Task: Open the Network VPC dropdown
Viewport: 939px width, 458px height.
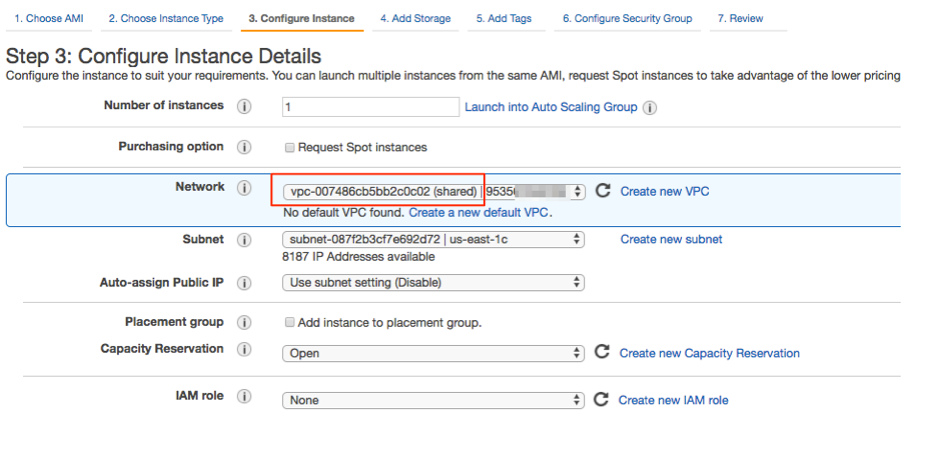Action: tap(434, 192)
